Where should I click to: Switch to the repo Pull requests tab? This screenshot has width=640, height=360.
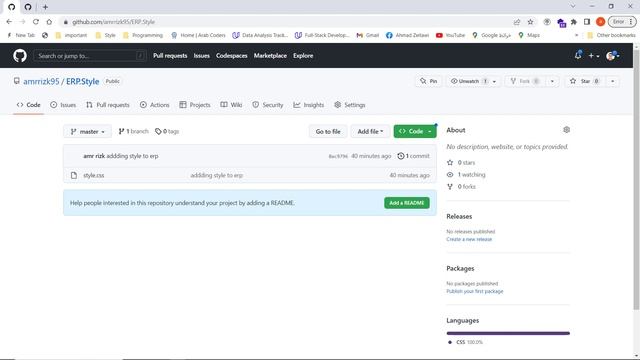click(108, 105)
